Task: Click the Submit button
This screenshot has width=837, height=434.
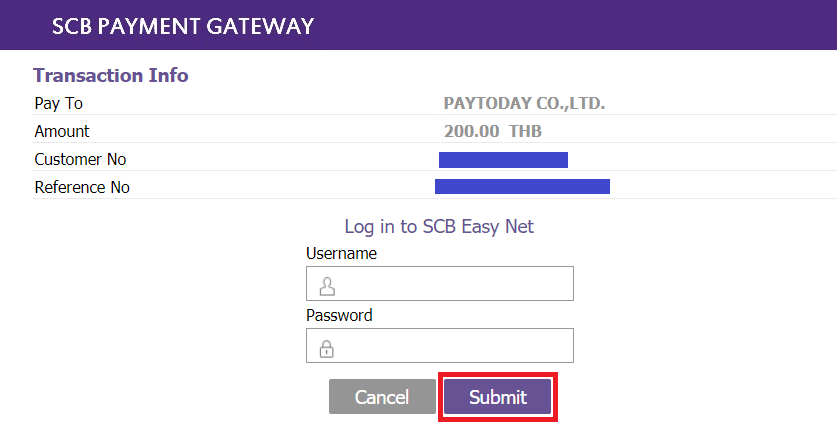Action: 498,397
